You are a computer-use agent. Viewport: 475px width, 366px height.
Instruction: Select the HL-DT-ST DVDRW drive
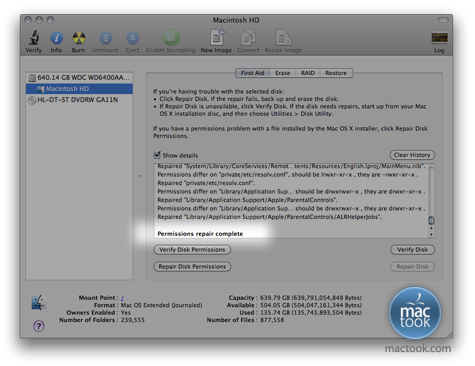79,100
